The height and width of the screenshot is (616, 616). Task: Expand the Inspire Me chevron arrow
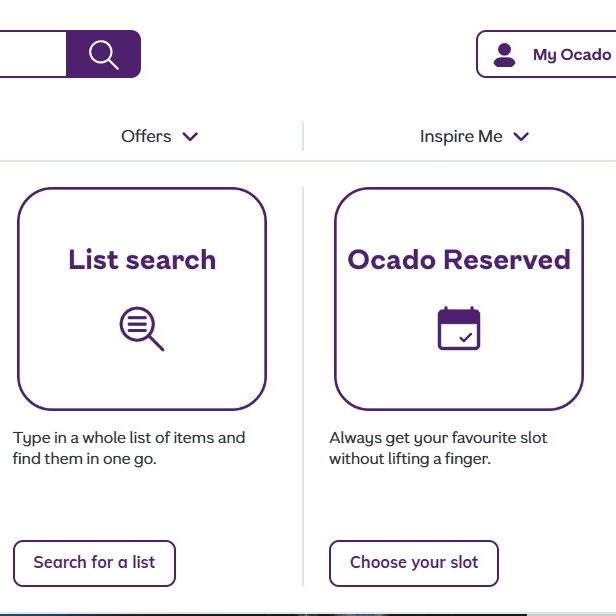(x=520, y=137)
